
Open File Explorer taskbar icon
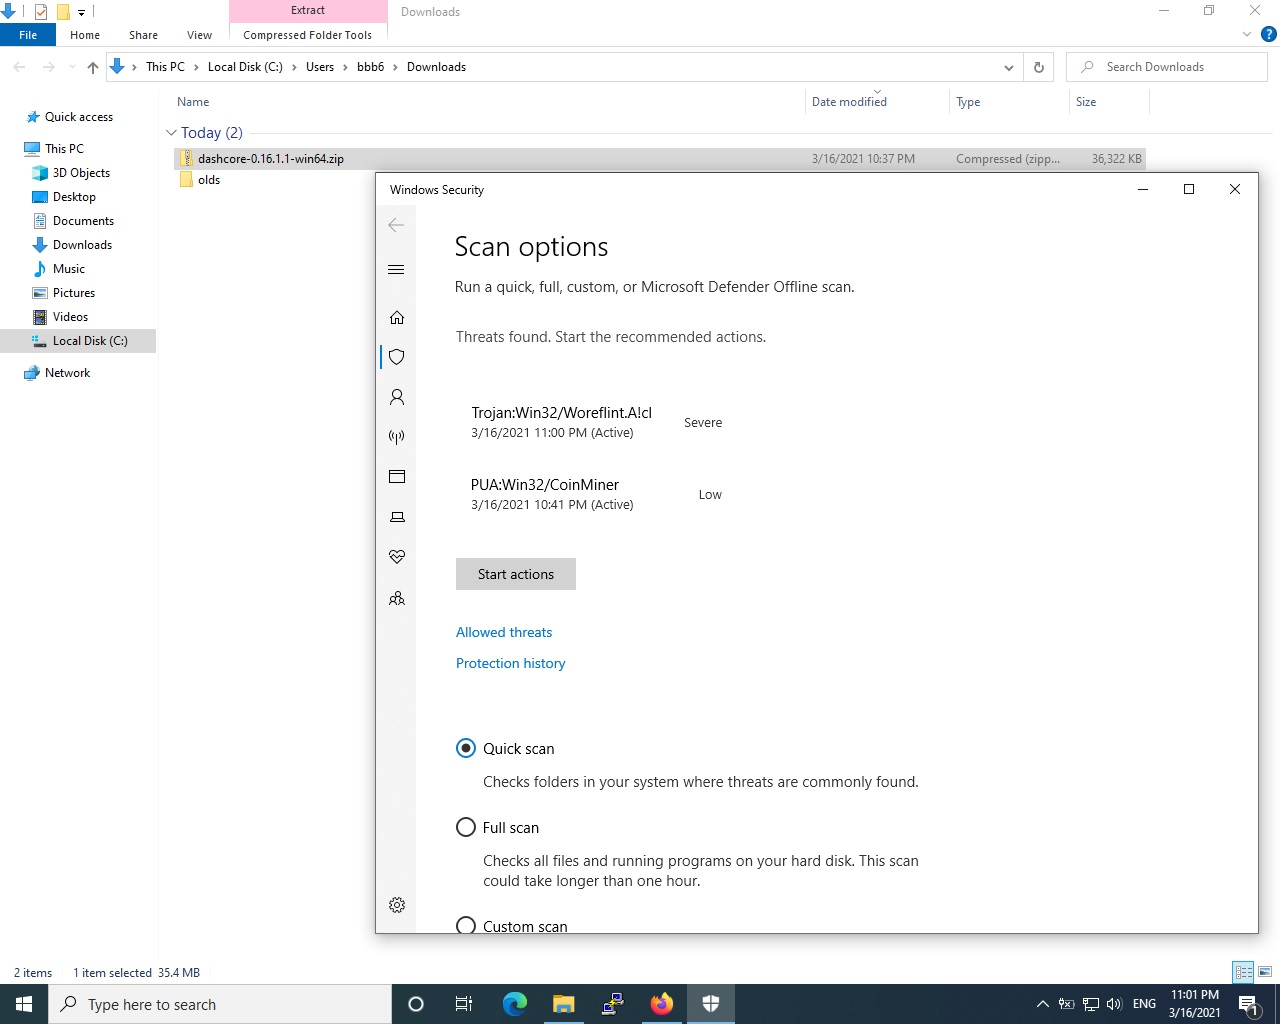coord(564,1004)
